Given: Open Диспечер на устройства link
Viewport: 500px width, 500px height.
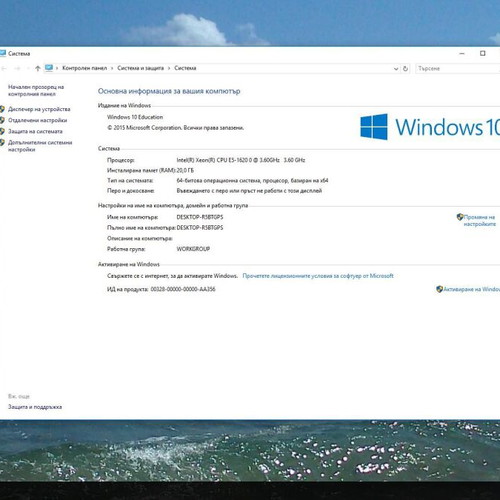Looking at the screenshot, I should point(39,109).
